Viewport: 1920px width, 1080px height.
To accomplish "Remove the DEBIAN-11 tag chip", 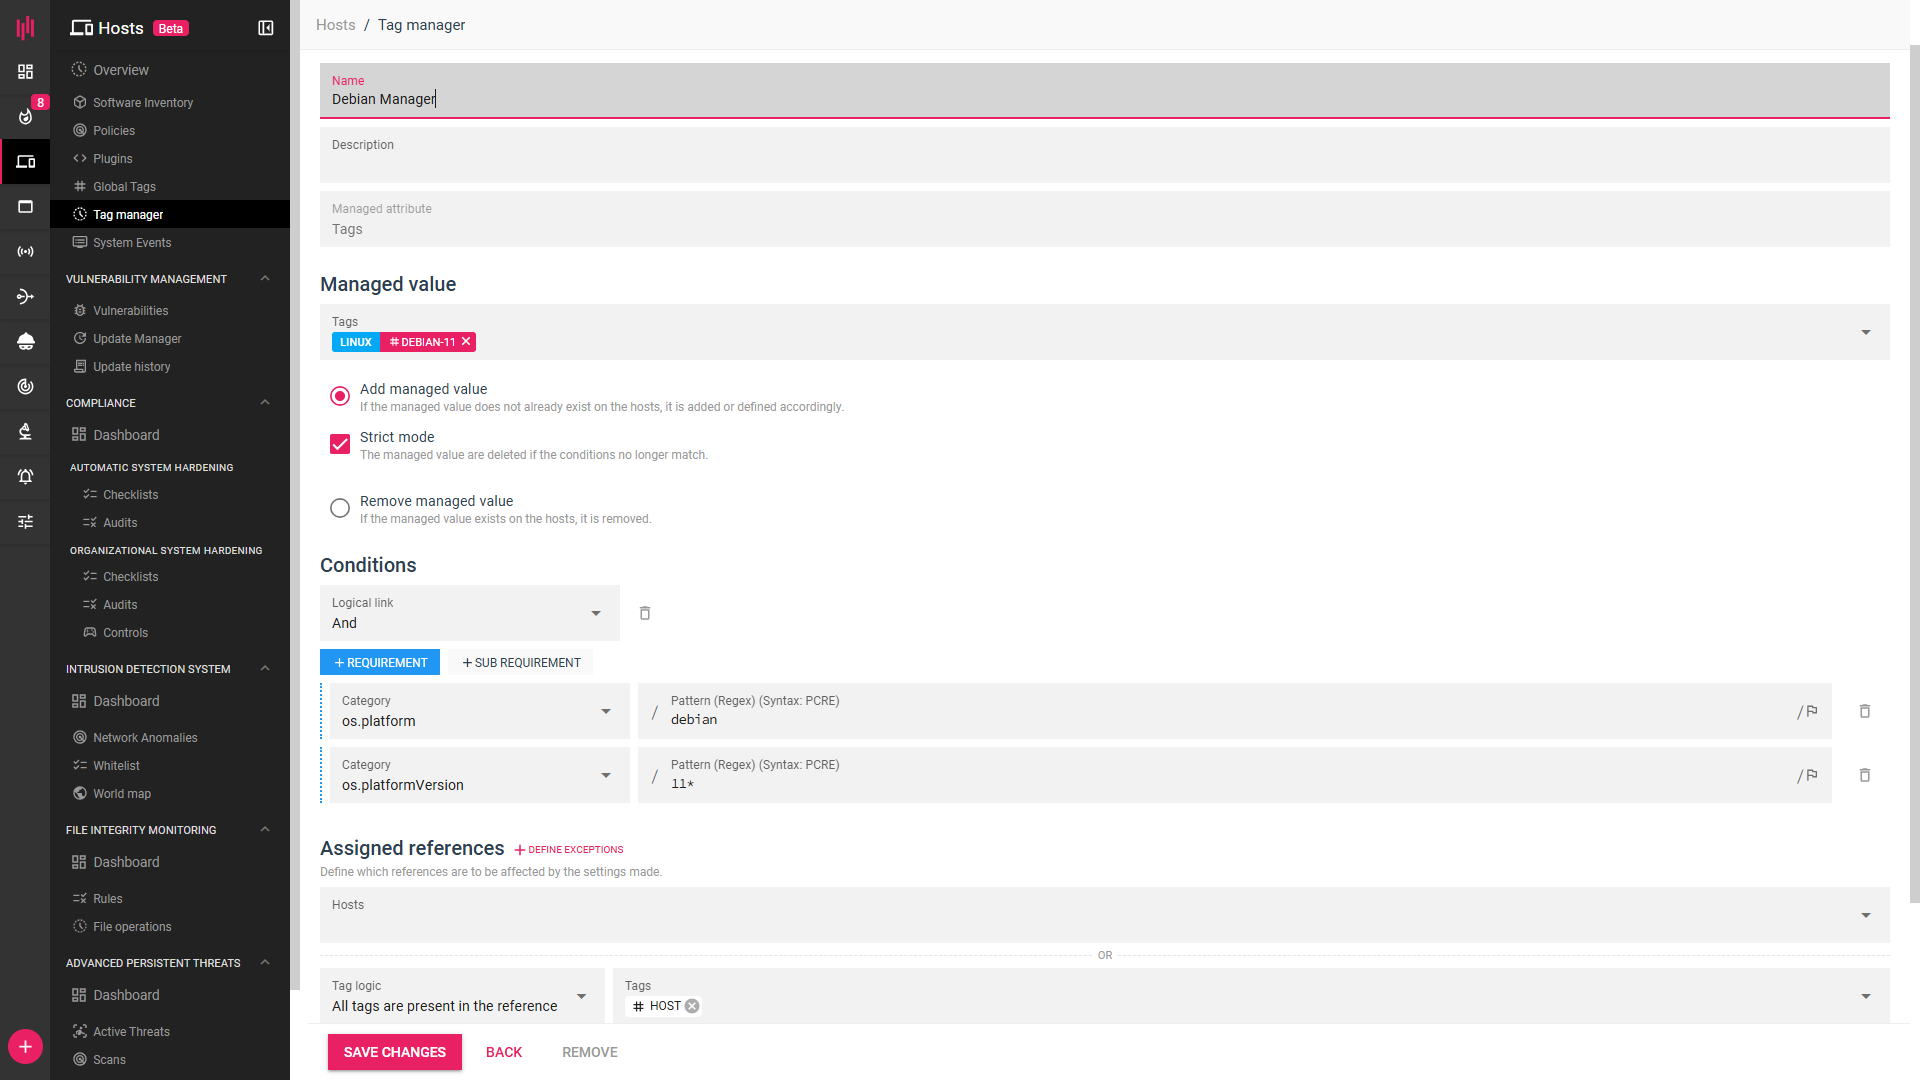I will [466, 342].
